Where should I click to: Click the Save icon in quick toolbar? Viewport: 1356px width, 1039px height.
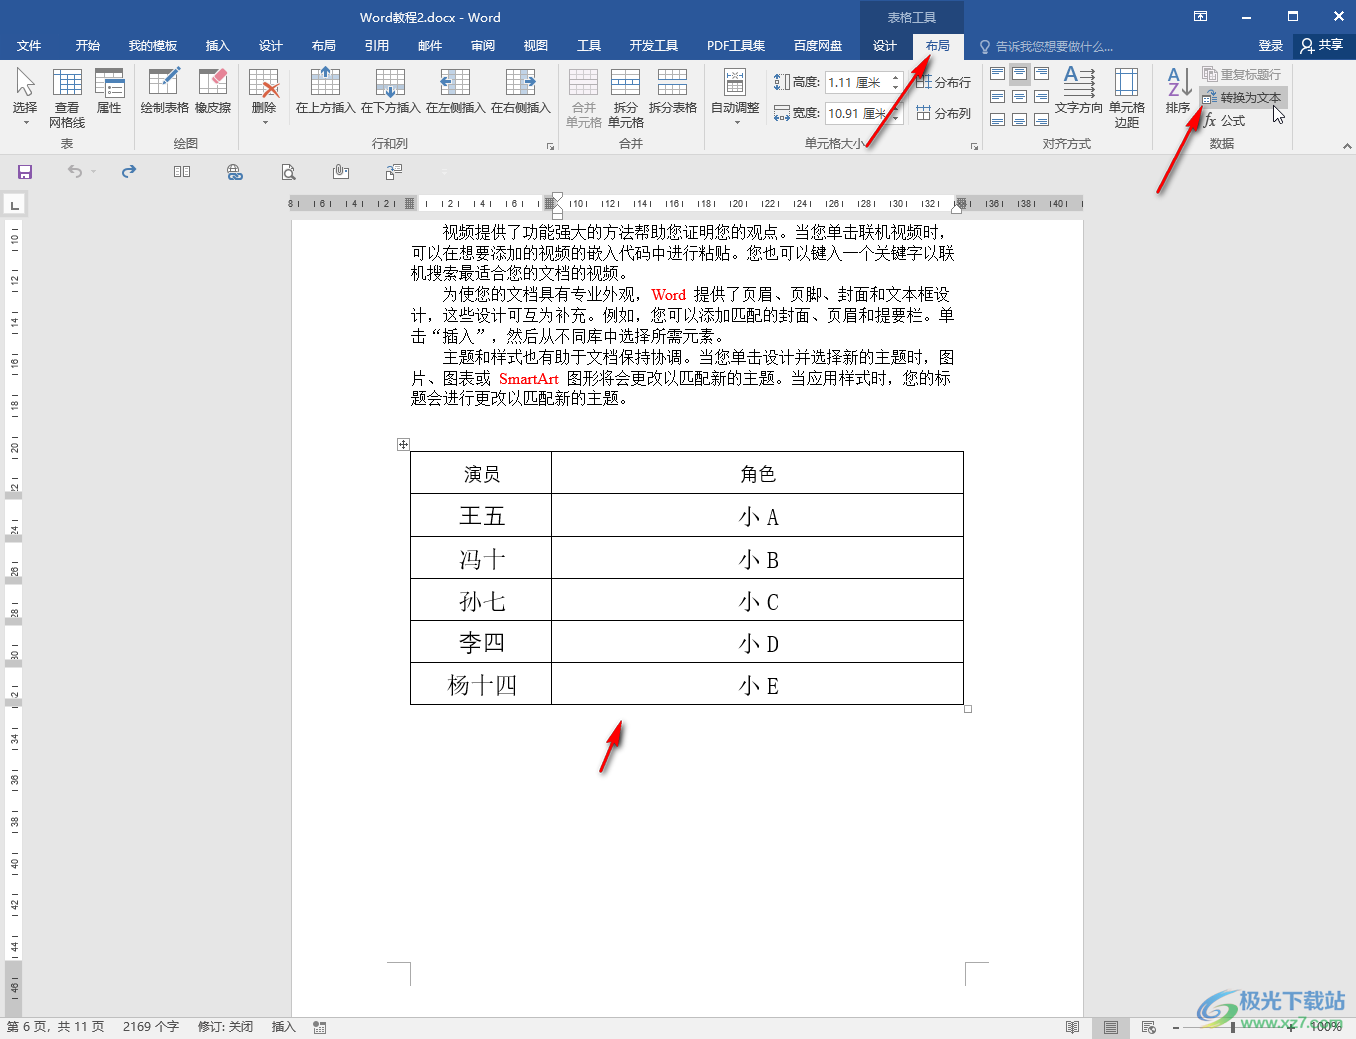pyautogui.click(x=25, y=172)
